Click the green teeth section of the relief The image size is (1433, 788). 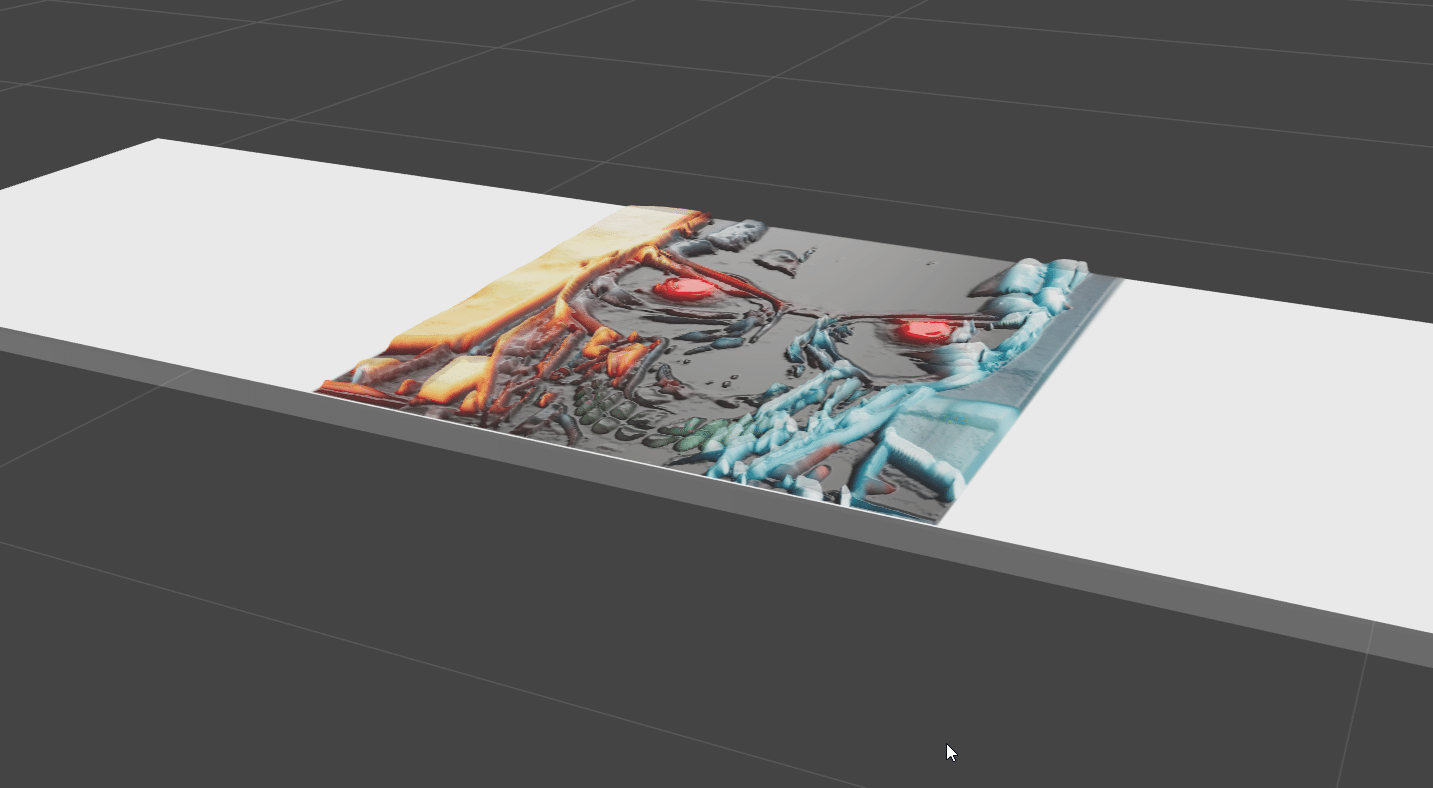coord(655,420)
